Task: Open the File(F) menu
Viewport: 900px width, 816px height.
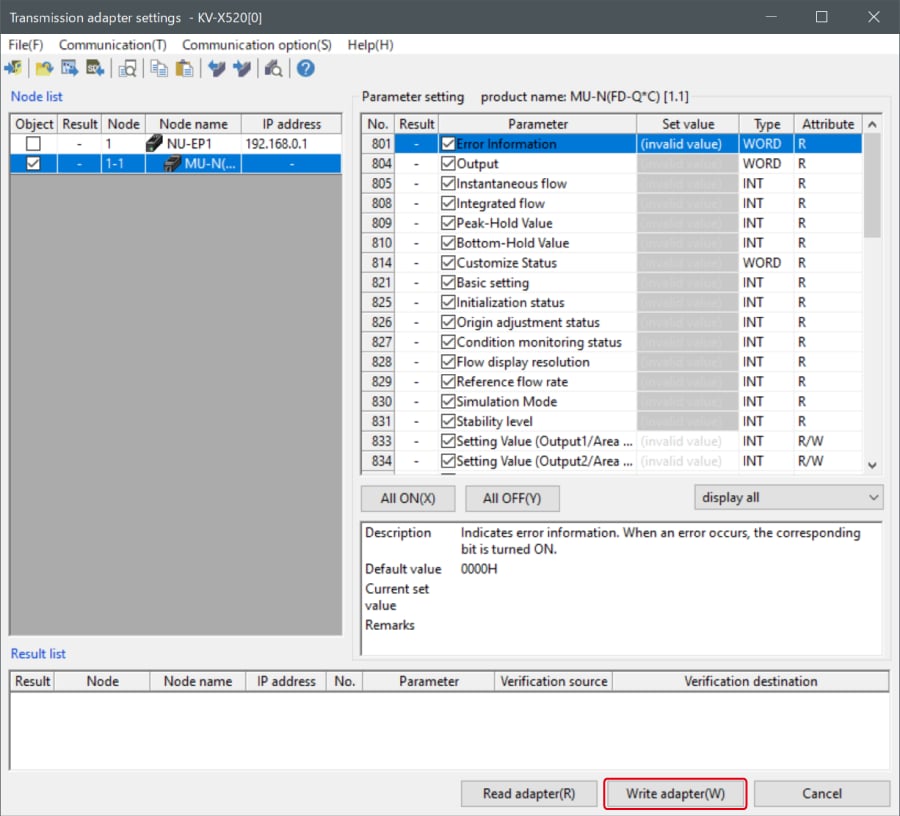Action: pos(25,45)
